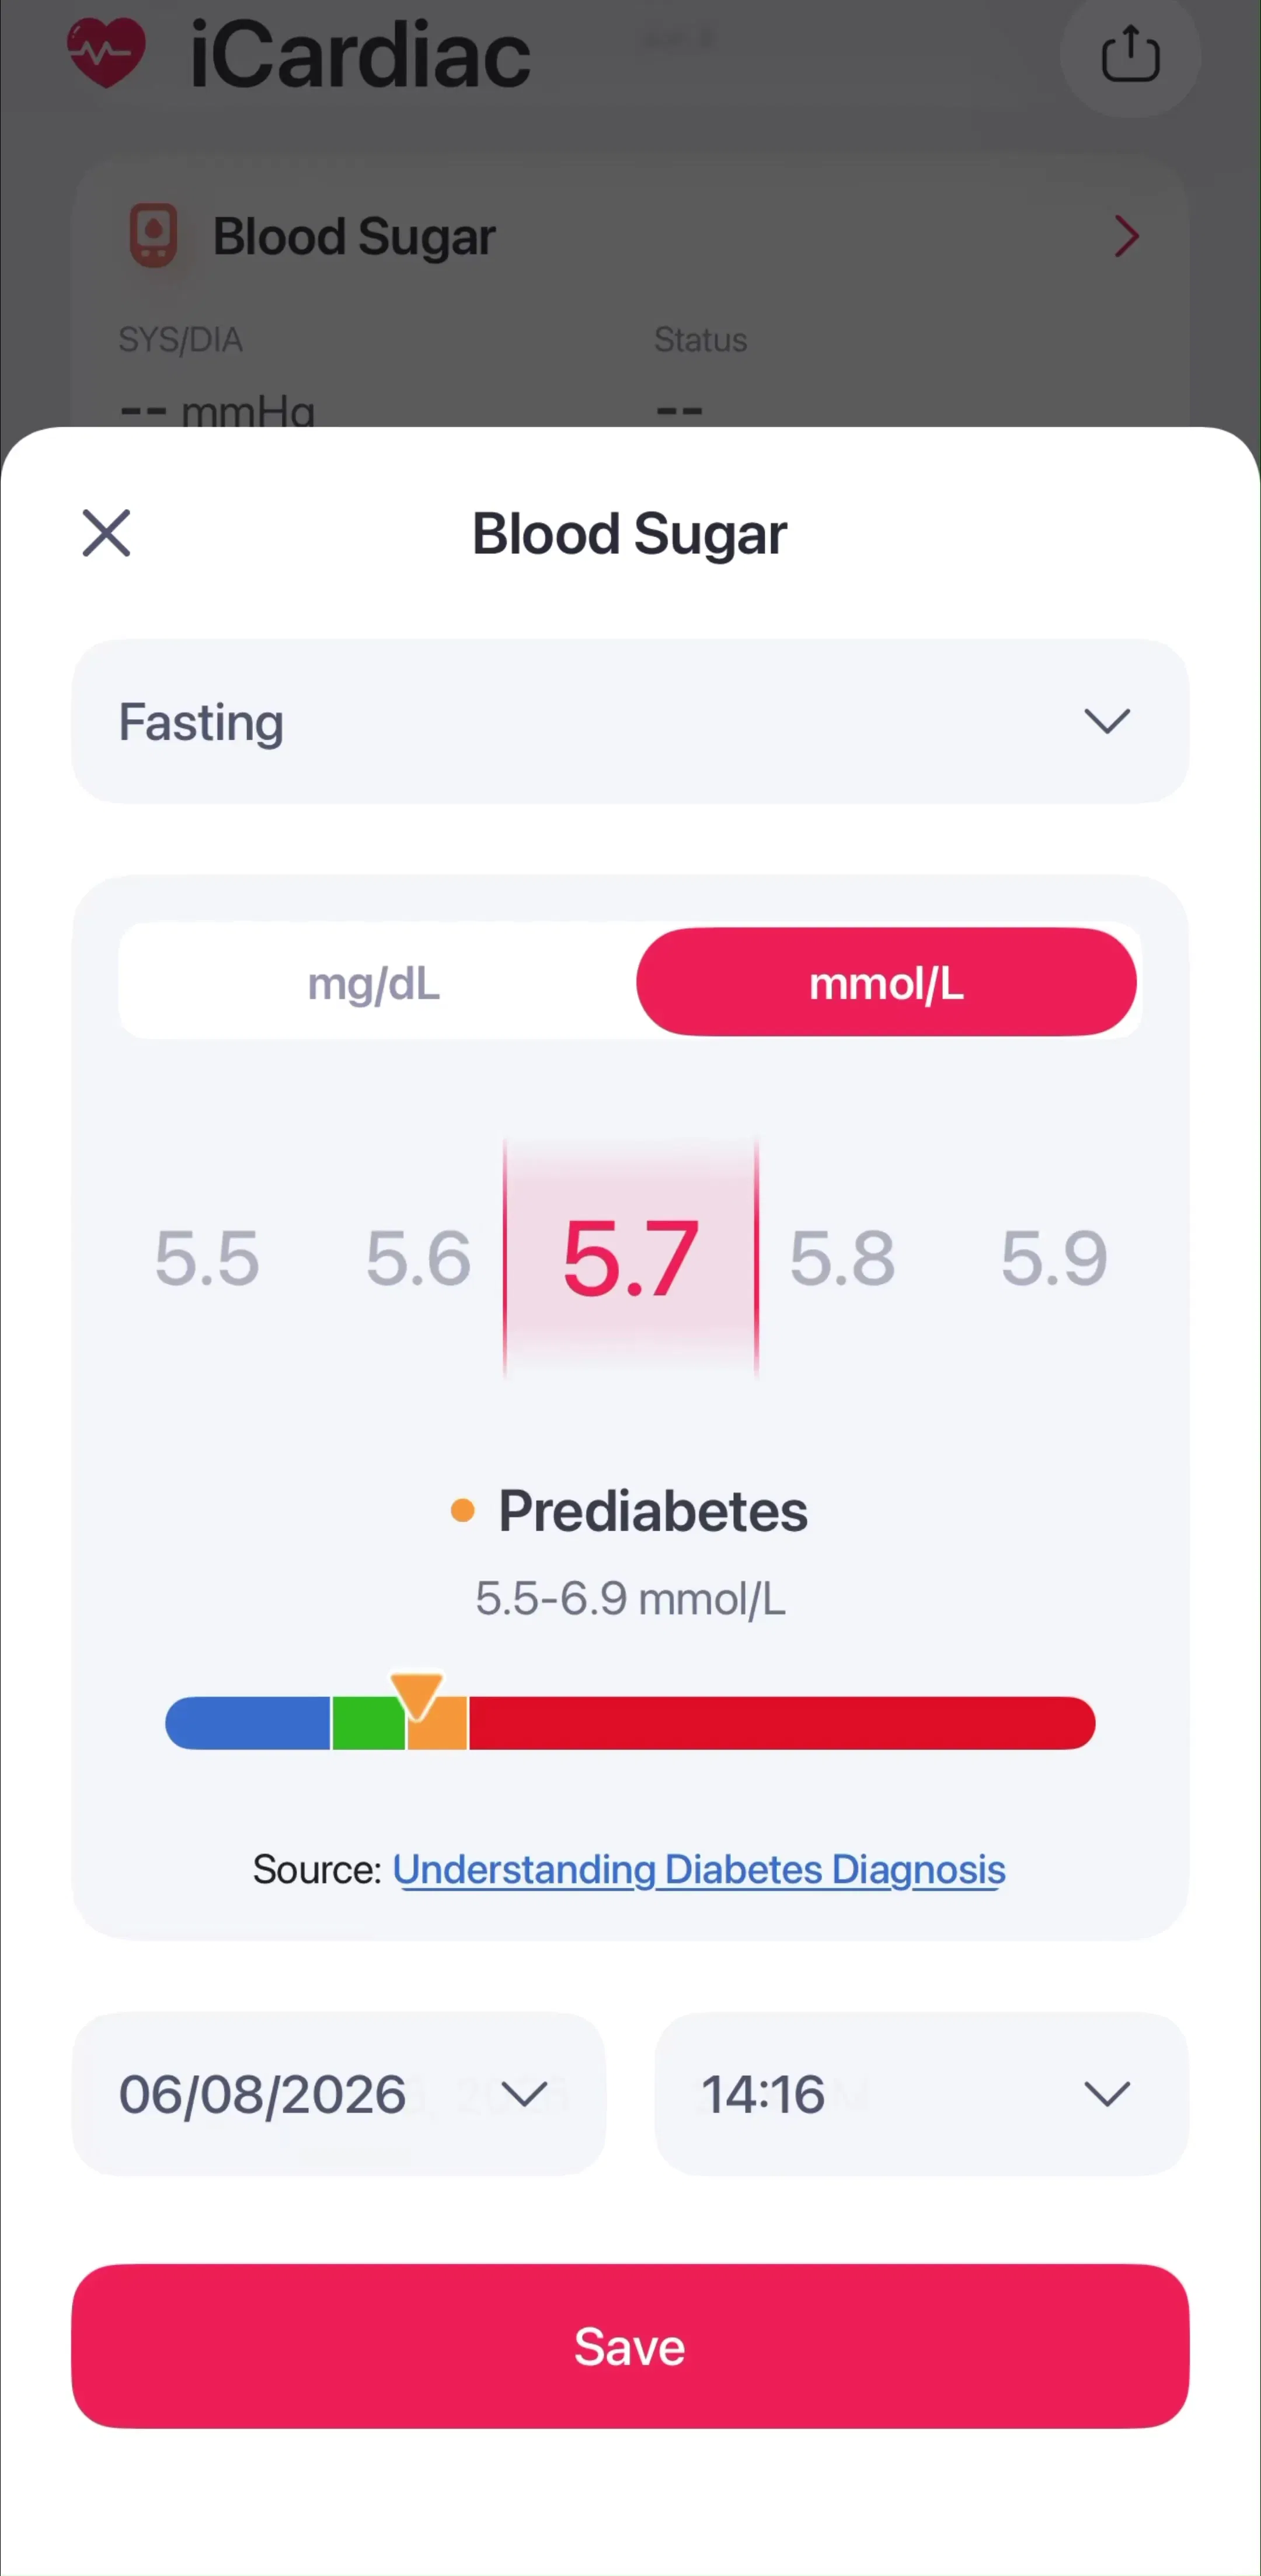
Task: Open Blood Sugar card via red chevron
Action: pyautogui.click(x=1127, y=237)
